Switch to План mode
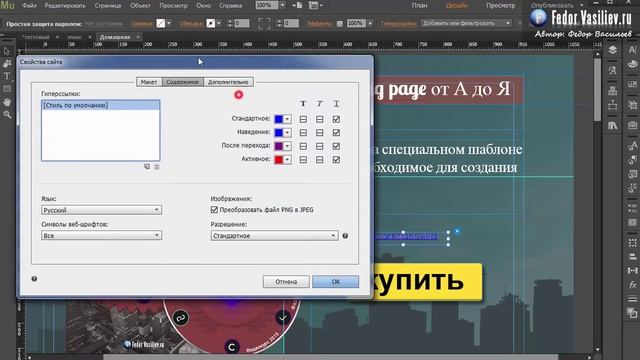The width and height of the screenshot is (640, 360). tap(419, 5)
